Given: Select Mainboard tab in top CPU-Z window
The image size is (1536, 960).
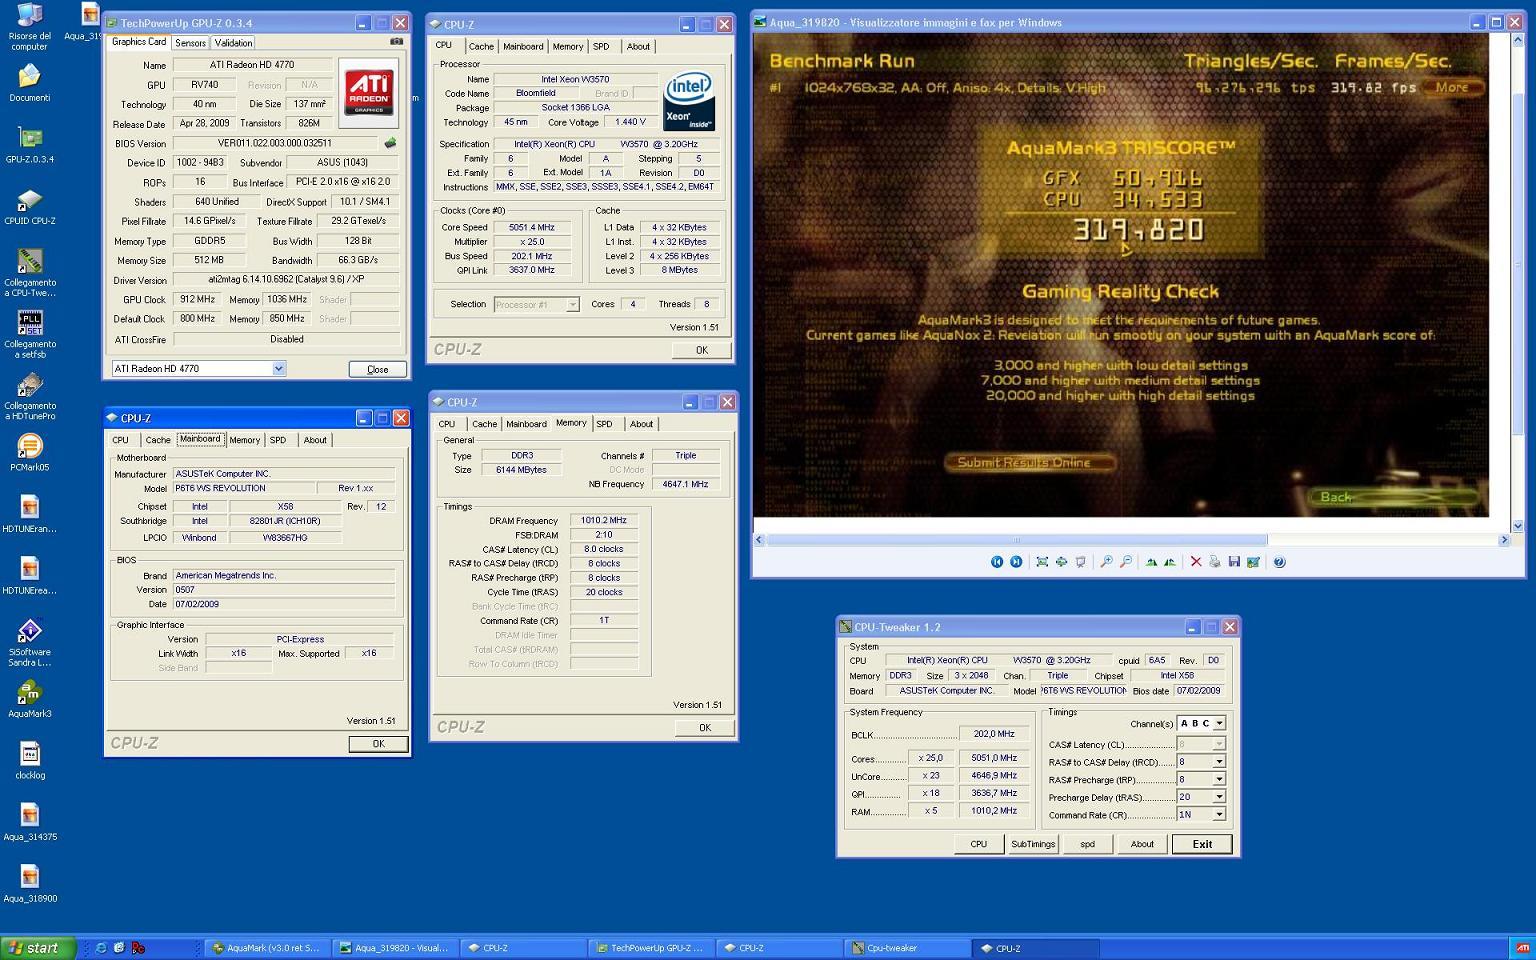Looking at the screenshot, I should coord(523,47).
